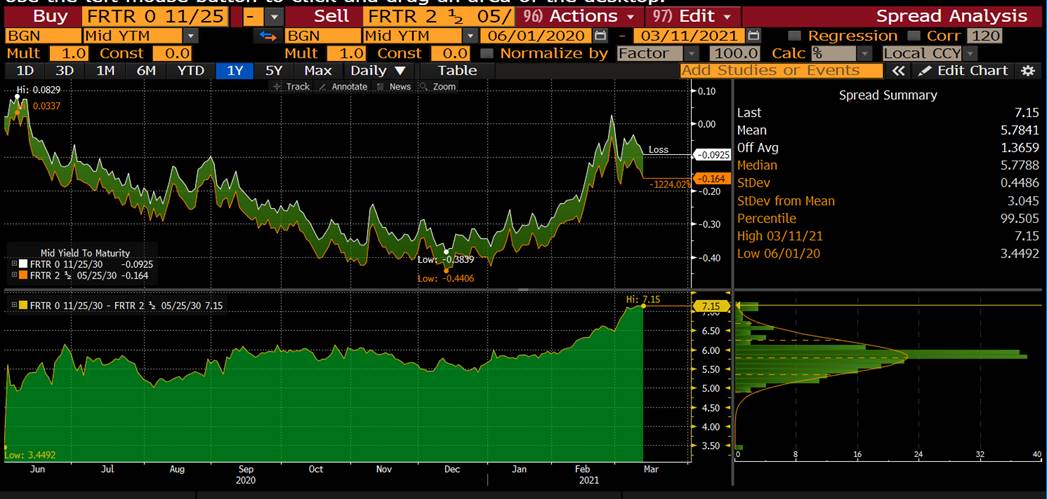The height and width of the screenshot is (499, 1047).
Task: Click the High 03/11/21 summary row
Action: tap(888, 236)
